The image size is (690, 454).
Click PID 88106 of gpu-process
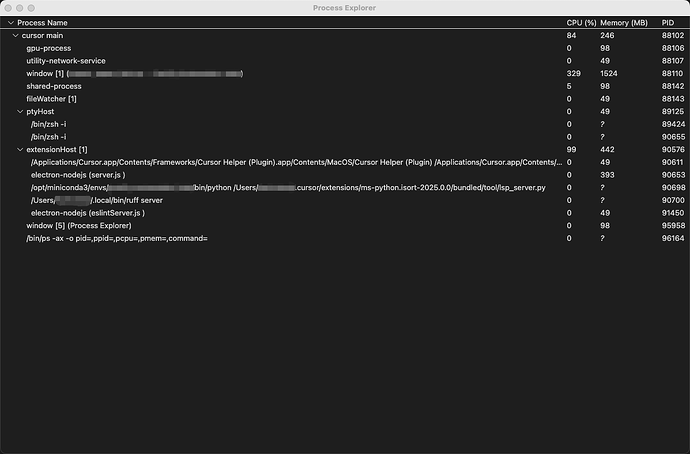point(673,48)
